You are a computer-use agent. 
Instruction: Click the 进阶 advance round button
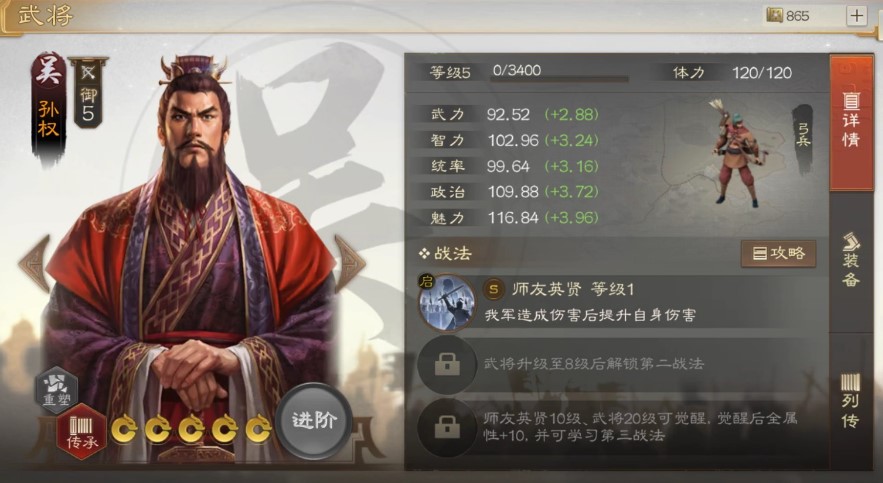[314, 421]
